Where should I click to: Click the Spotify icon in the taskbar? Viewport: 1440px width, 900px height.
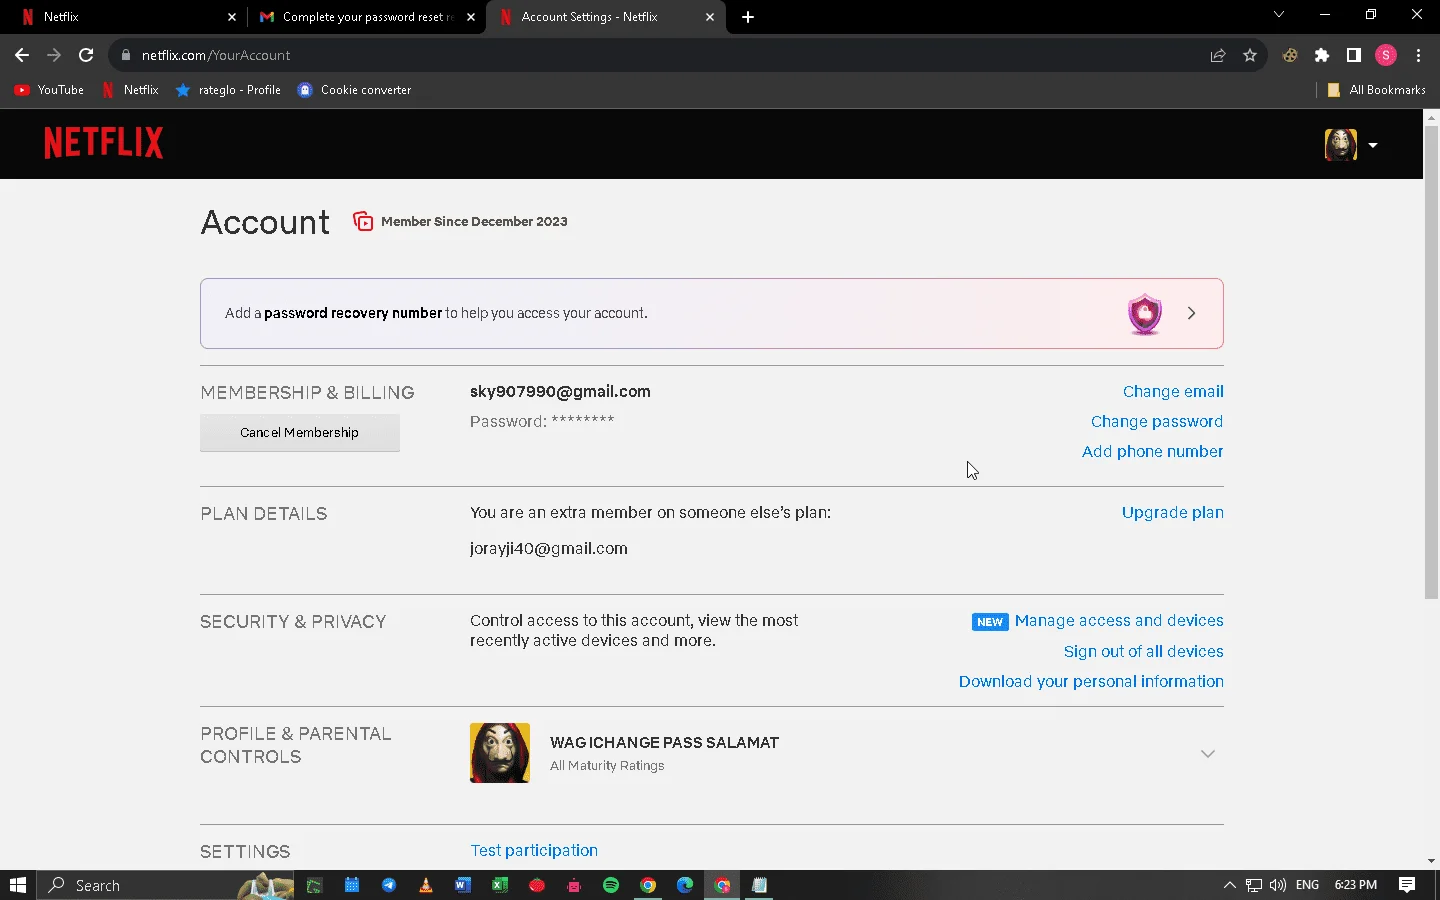(x=611, y=885)
